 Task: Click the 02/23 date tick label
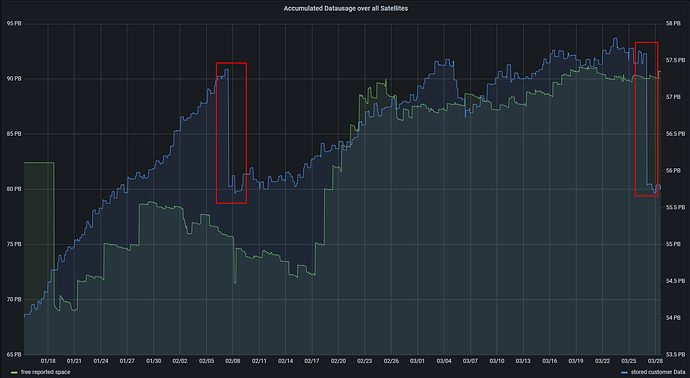coord(365,361)
